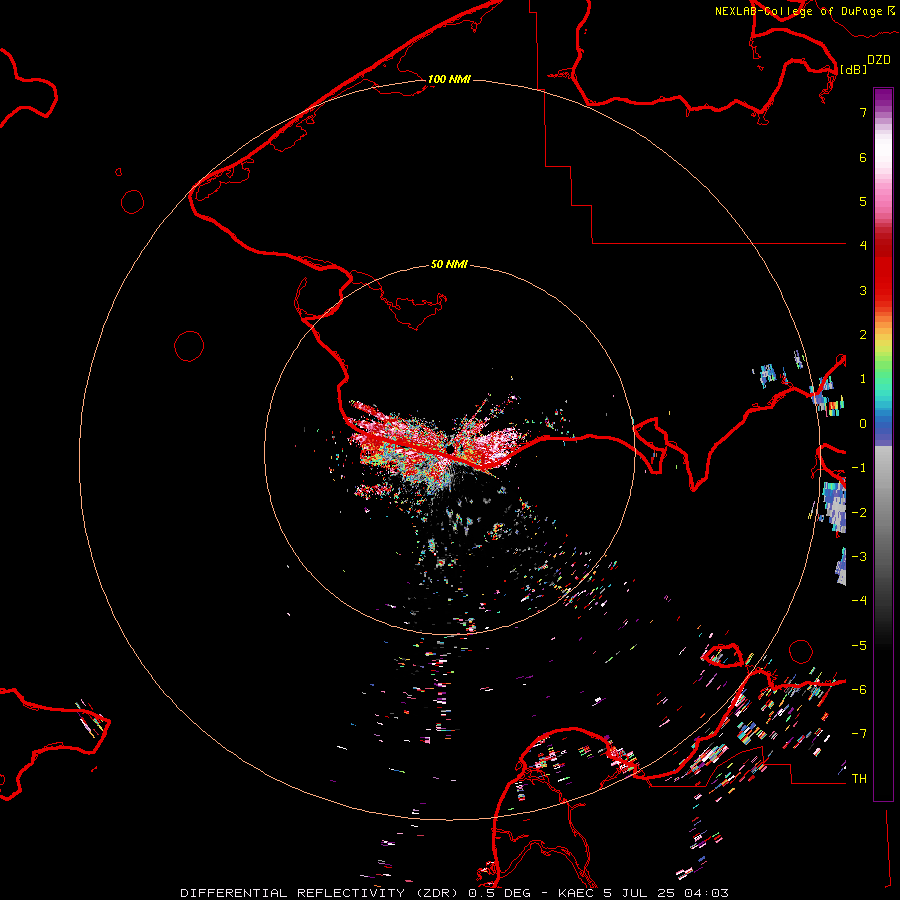This screenshot has width=900, height=900.
Task: Select scale value "5" on legend
Action: tap(863, 201)
